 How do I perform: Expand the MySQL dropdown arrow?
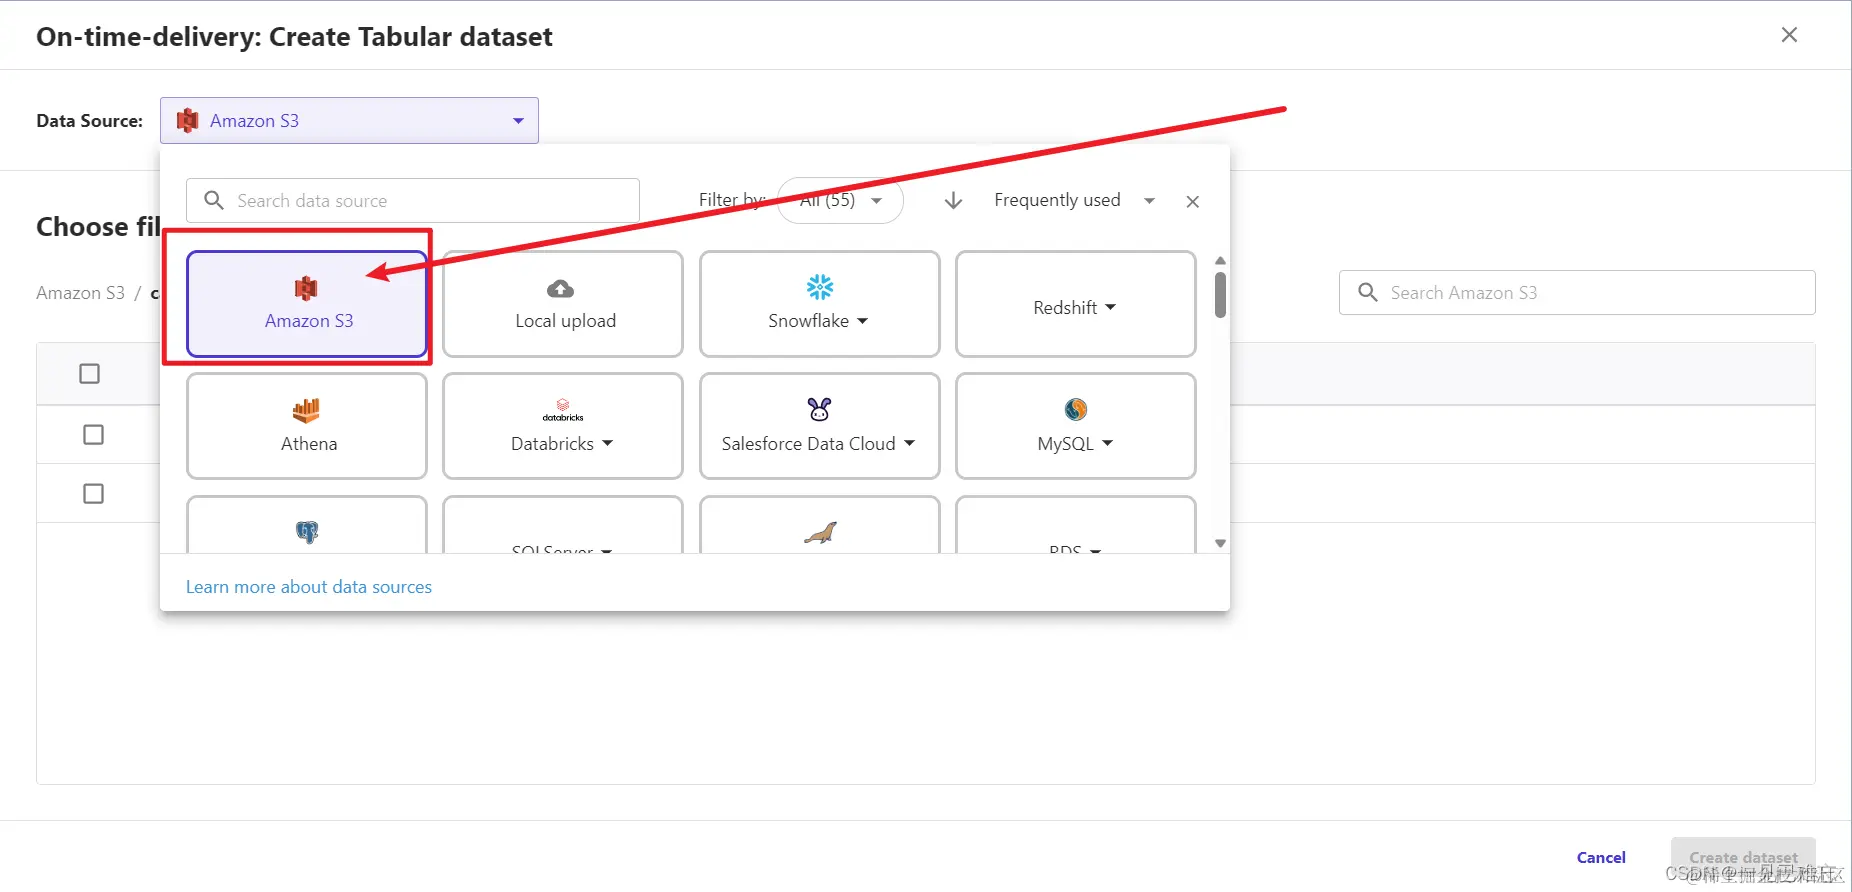click(x=1107, y=443)
